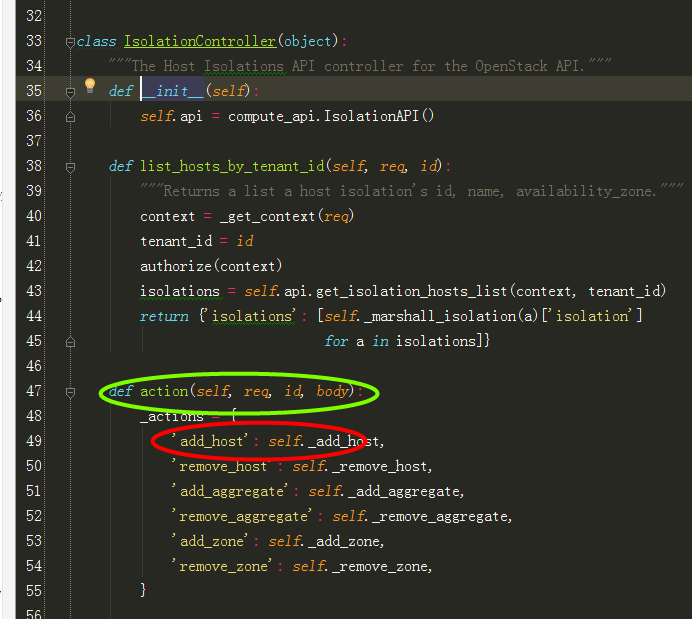Screen dimensions: 692x619
Task: Click line number 49 in gutter
Action: (34, 441)
